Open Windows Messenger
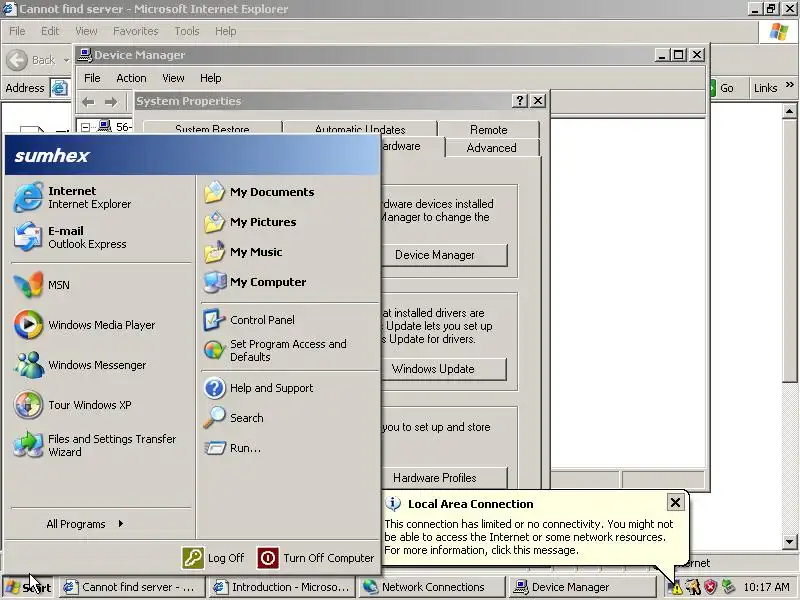 point(101,365)
